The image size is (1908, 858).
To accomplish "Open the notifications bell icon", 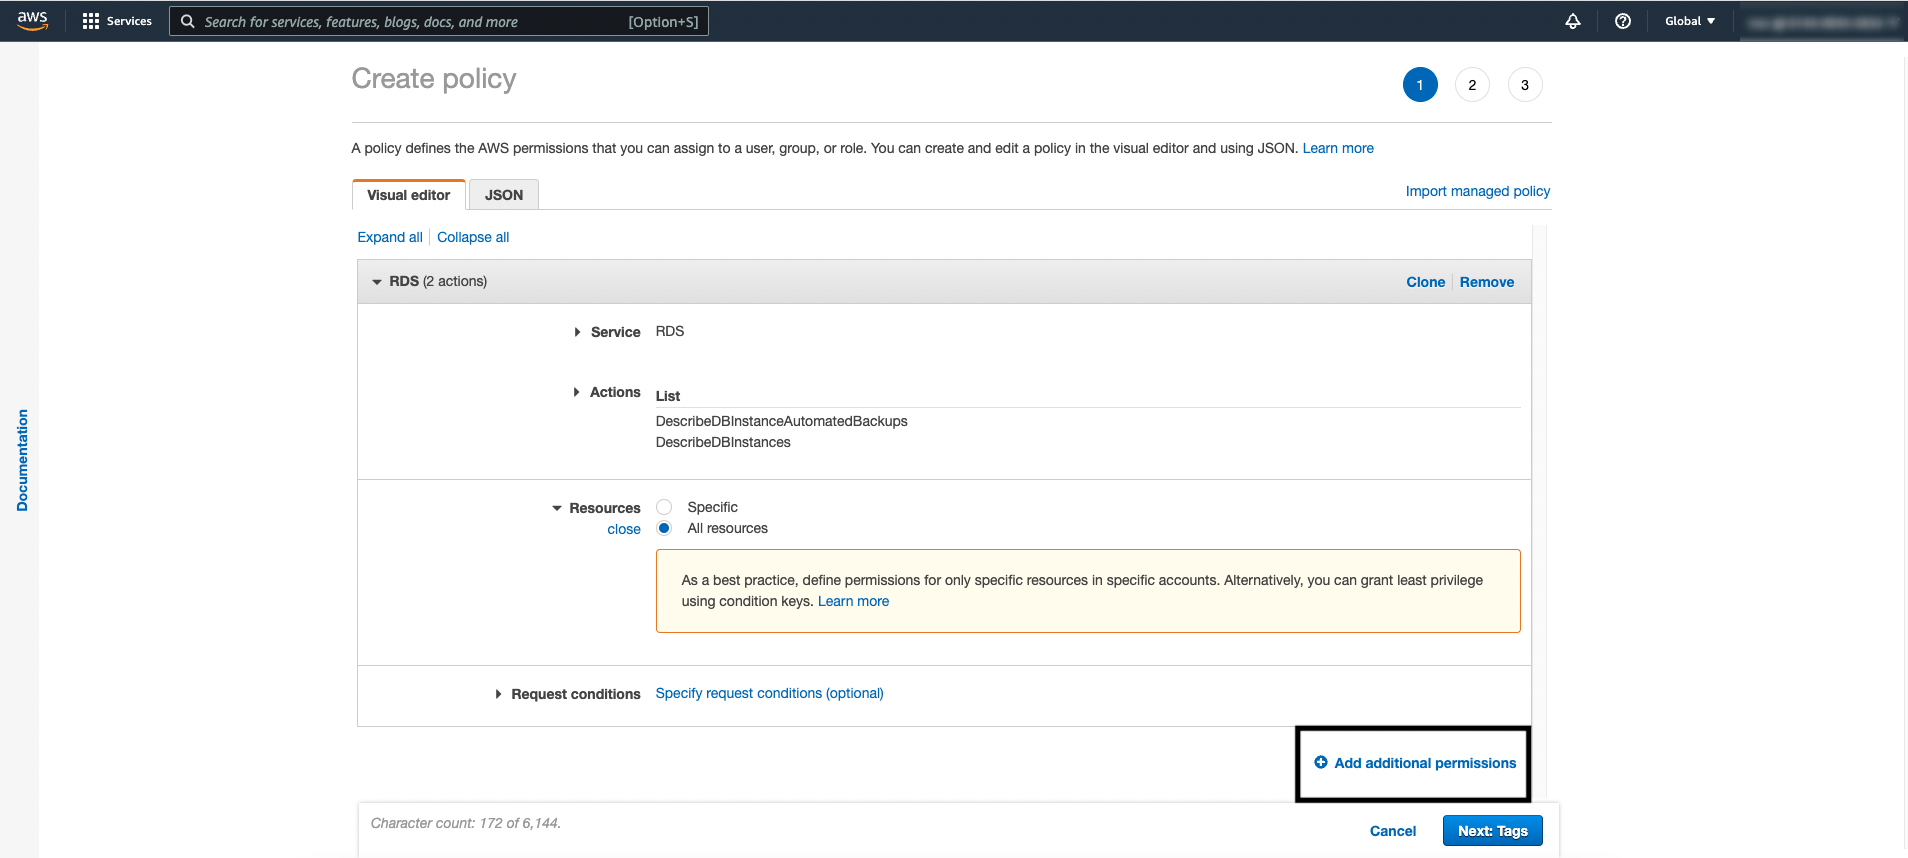I will pyautogui.click(x=1573, y=21).
